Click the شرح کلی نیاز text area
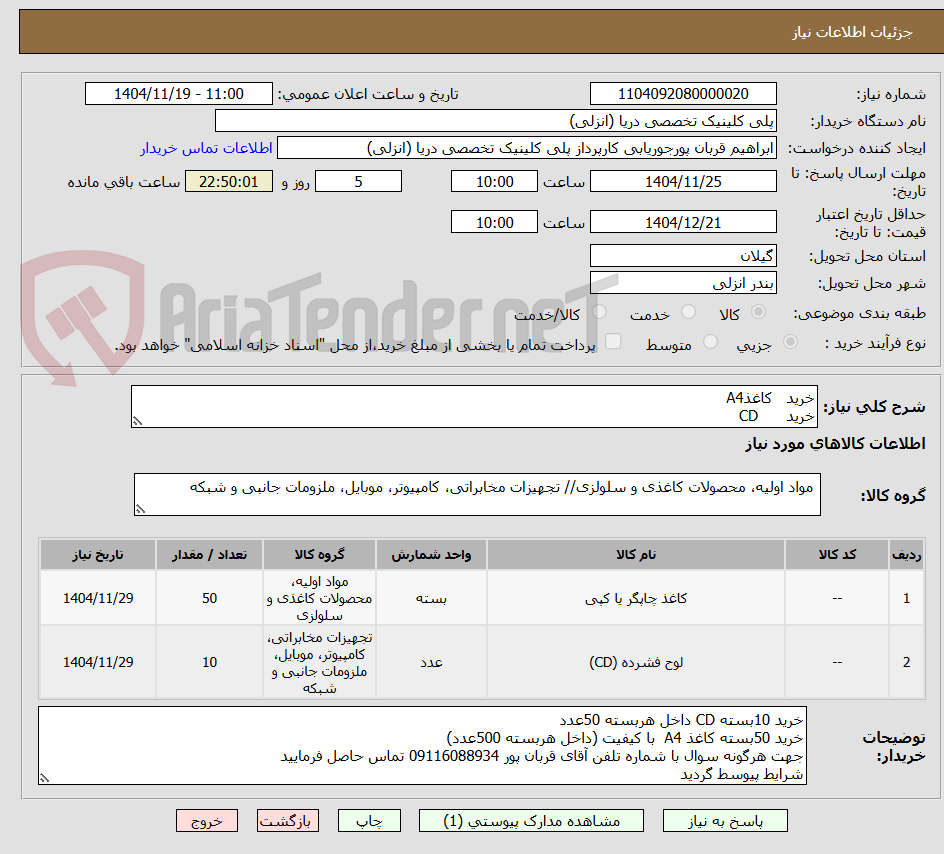944x854 pixels. click(474, 407)
